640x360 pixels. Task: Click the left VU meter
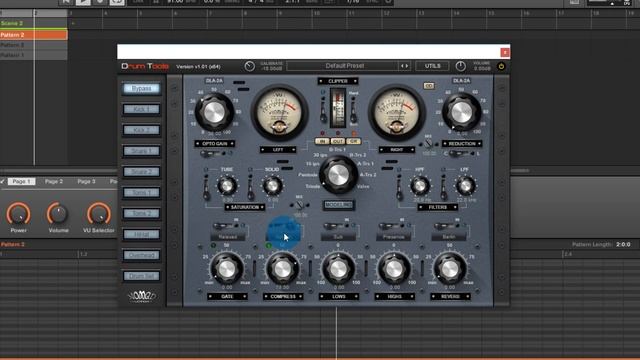280,112
